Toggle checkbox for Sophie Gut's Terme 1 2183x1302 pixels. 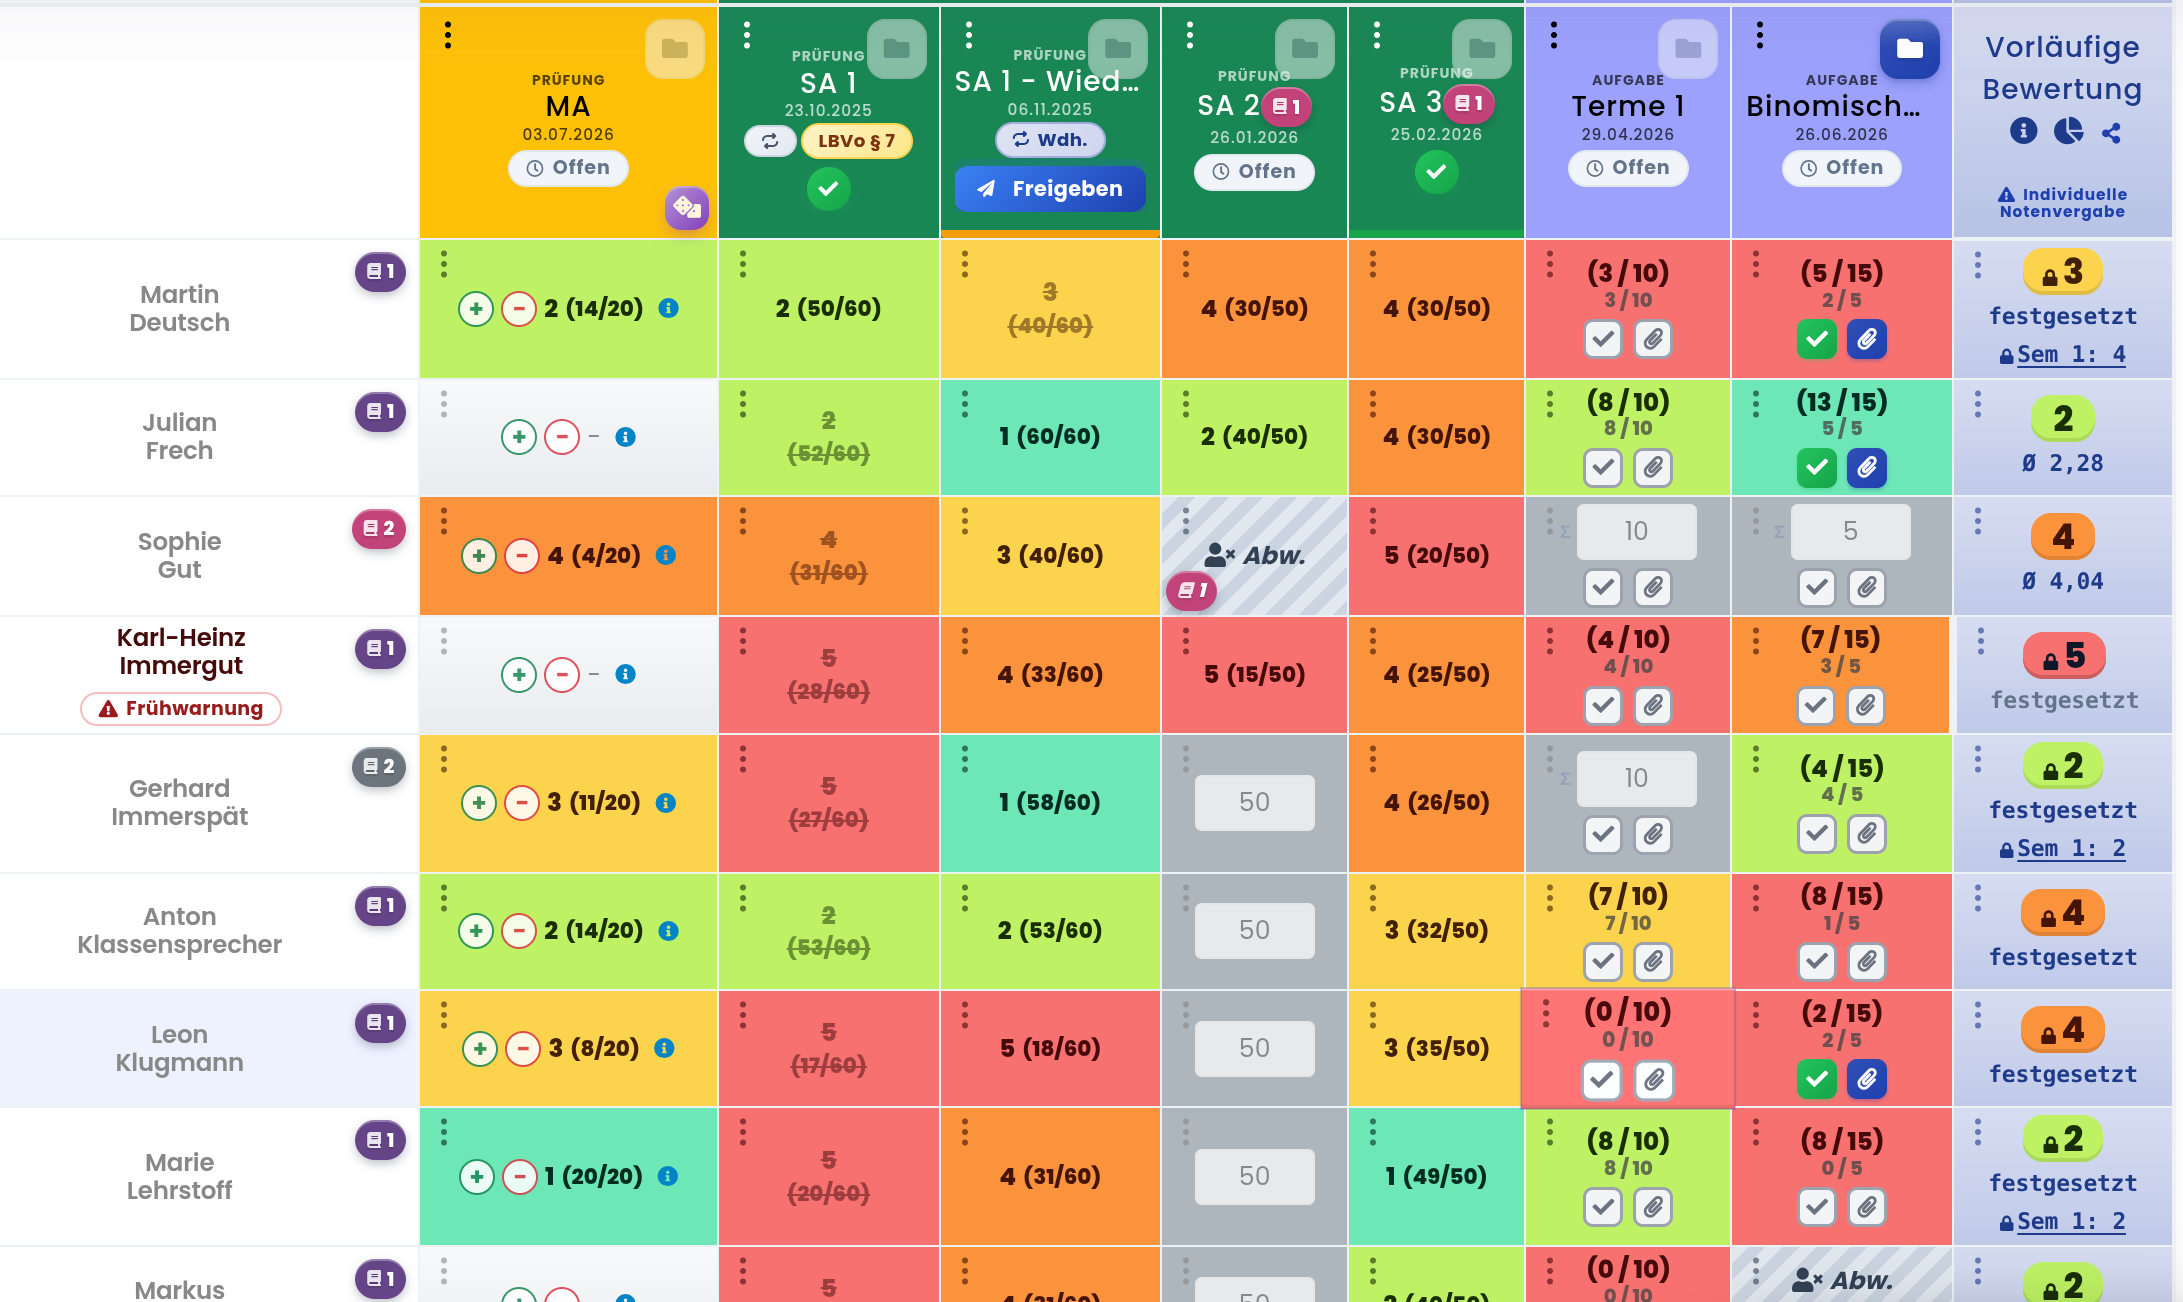(1603, 587)
